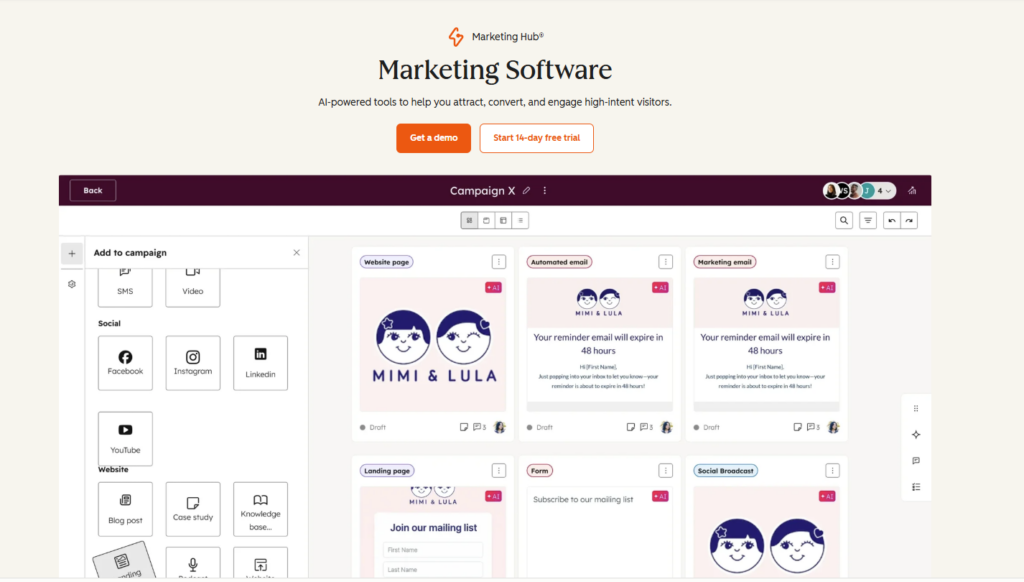
Task: Add a YouTube video to the campaign
Action: [x=124, y=437]
